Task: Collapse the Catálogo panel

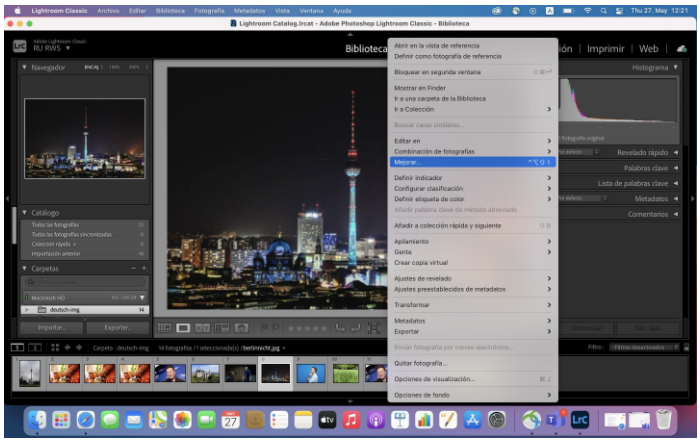Action: click(25, 213)
